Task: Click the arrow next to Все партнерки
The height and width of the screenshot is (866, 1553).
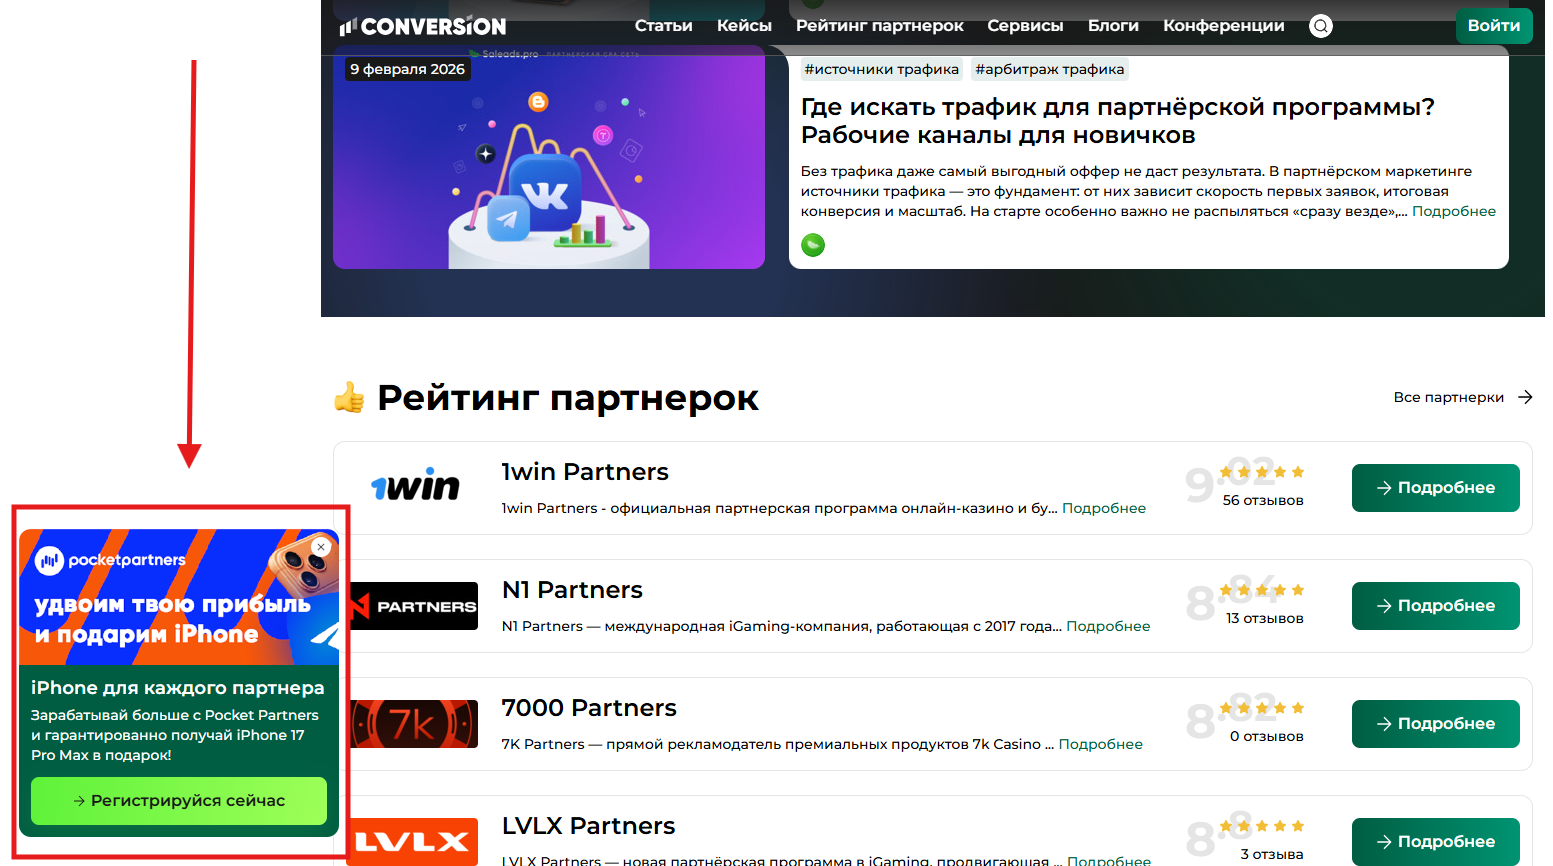Action: (1527, 397)
